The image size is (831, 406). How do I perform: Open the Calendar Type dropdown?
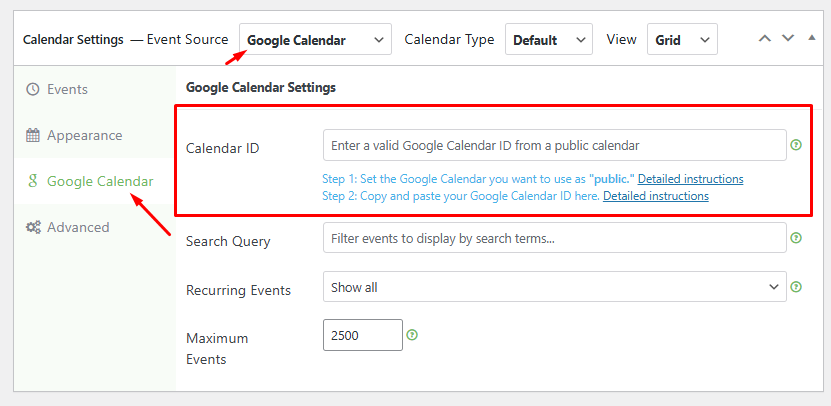pos(549,39)
